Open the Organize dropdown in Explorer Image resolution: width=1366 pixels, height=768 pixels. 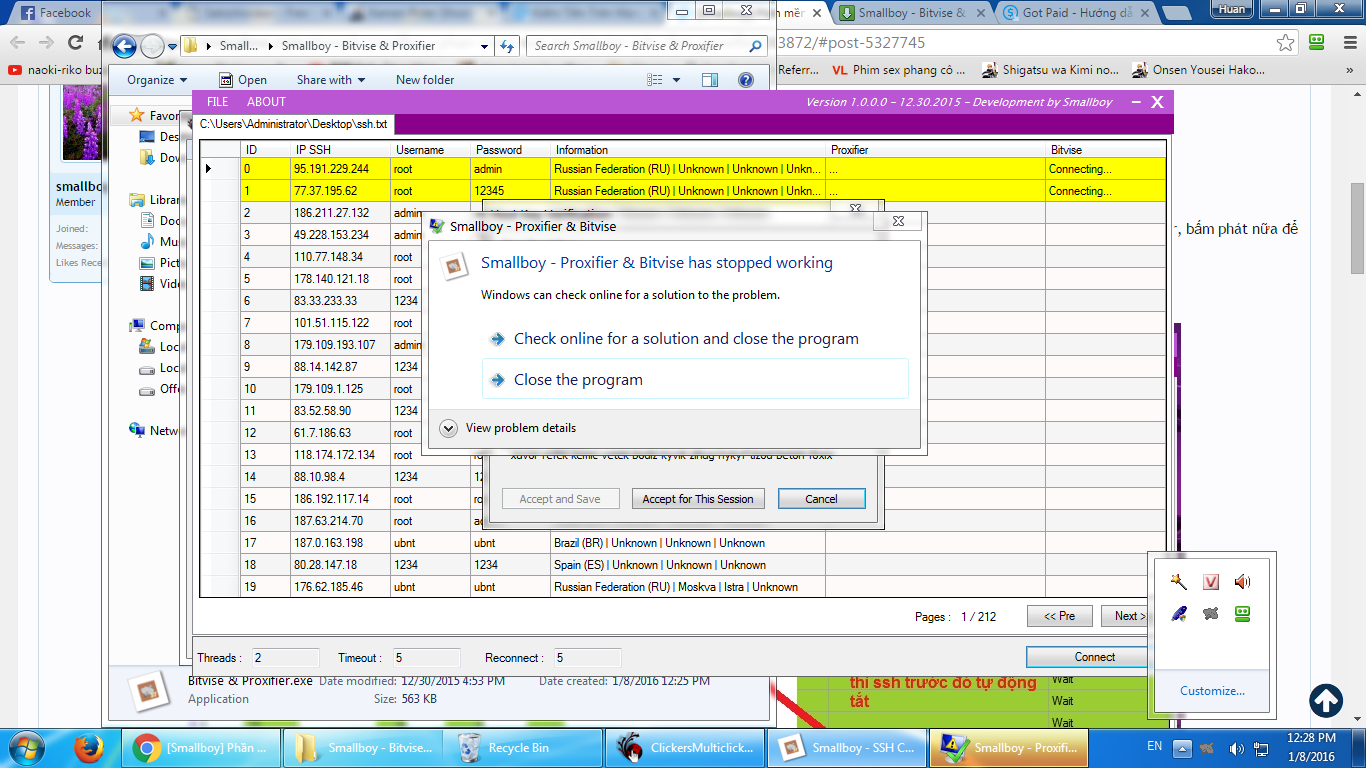coord(157,80)
